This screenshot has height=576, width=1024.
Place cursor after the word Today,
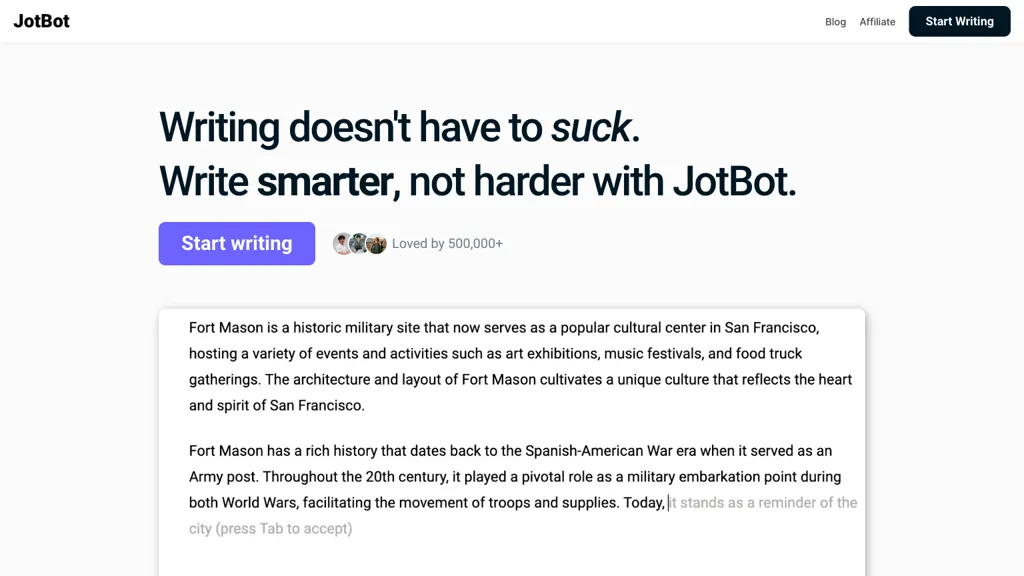coord(667,502)
